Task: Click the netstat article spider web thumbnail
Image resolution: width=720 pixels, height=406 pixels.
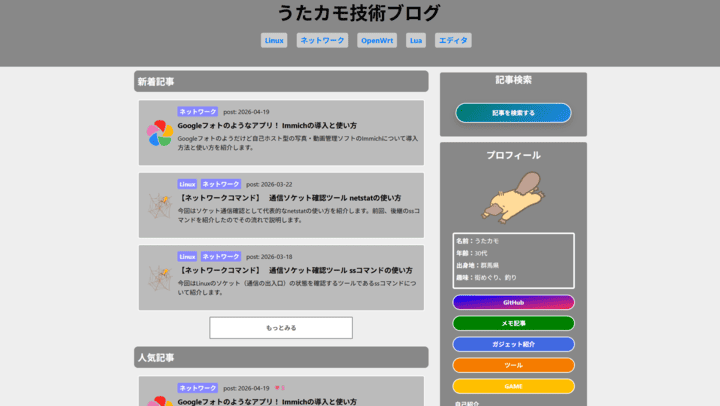Action: [x=160, y=206]
